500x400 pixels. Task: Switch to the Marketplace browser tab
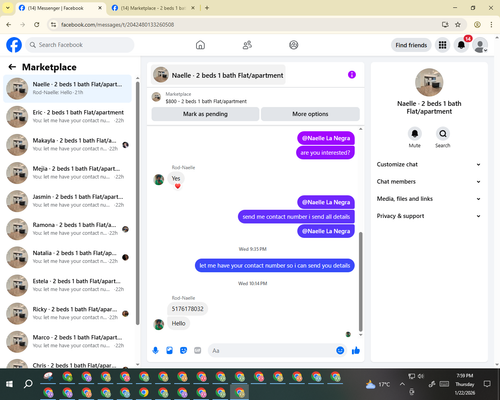(153, 8)
